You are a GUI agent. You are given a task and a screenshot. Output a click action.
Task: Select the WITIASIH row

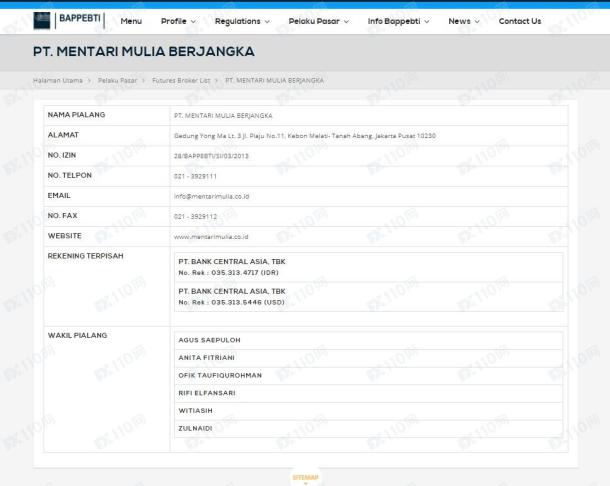point(368,411)
